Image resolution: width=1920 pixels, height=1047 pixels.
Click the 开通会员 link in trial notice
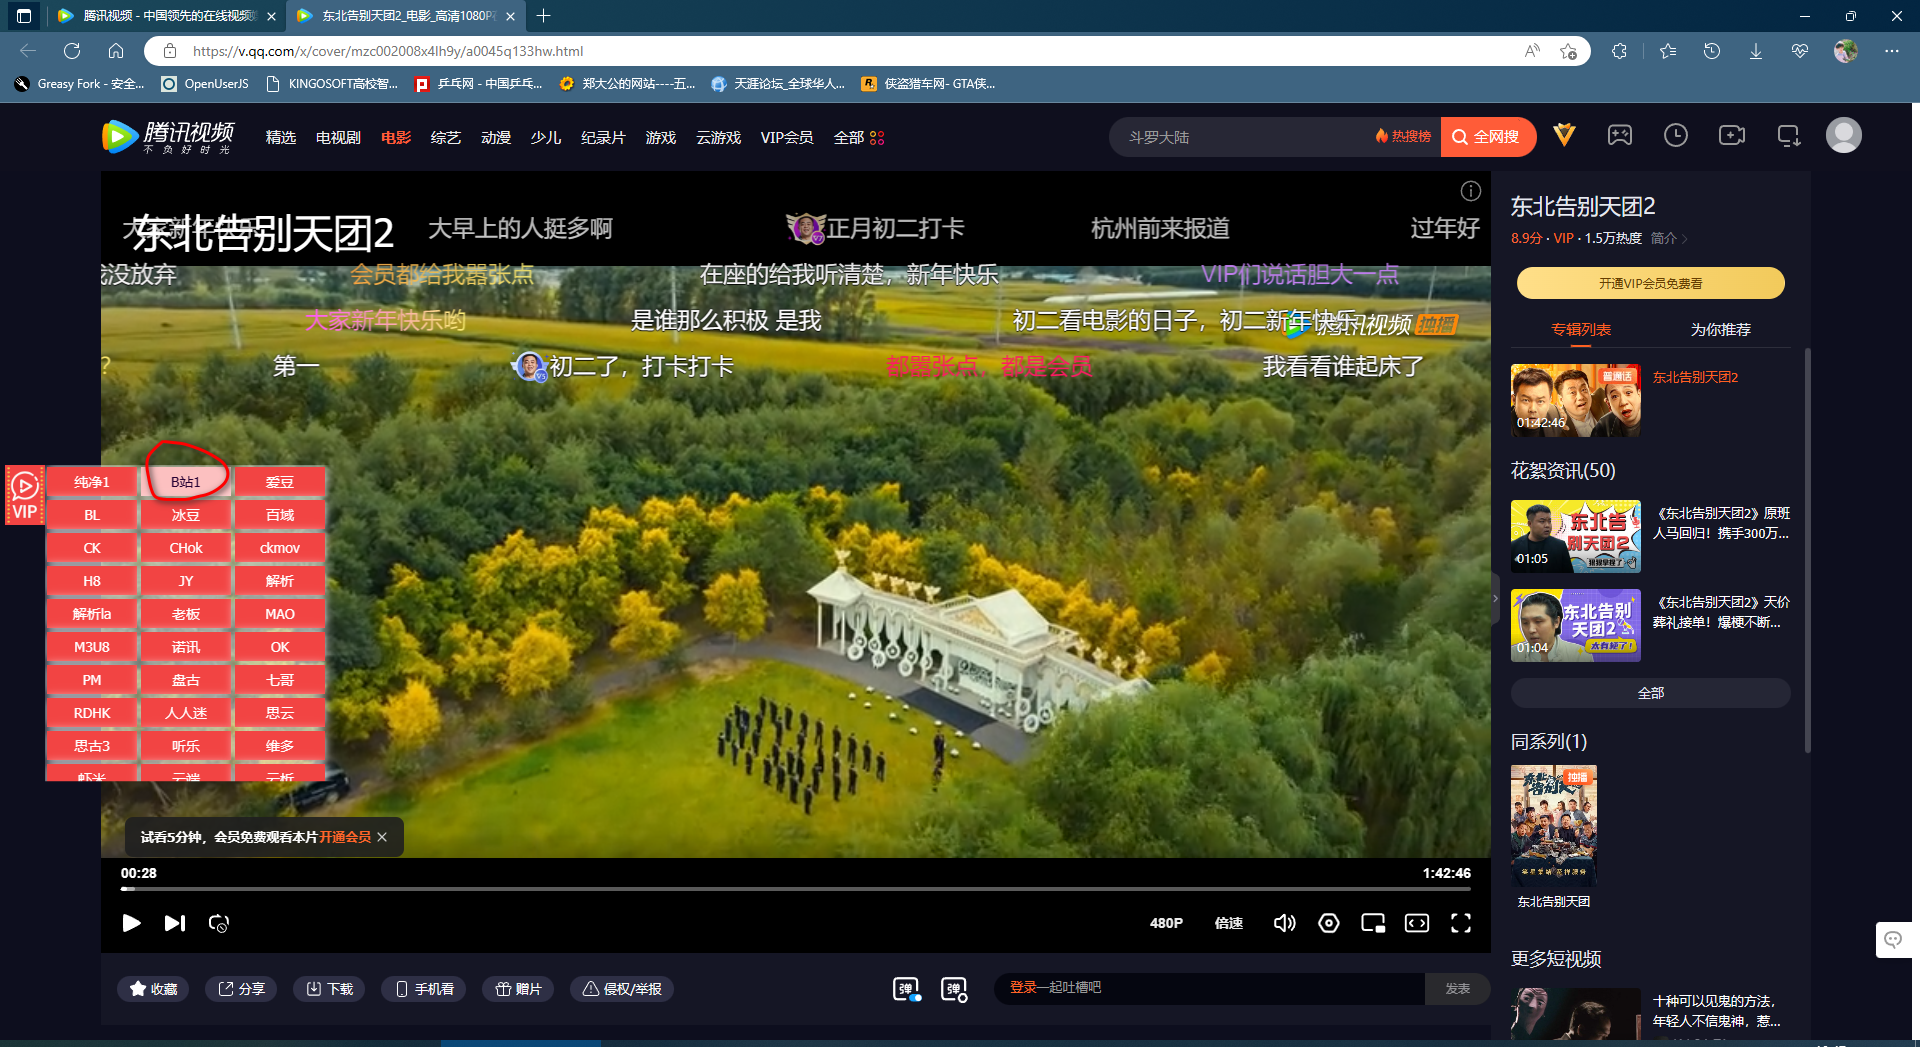coord(345,837)
